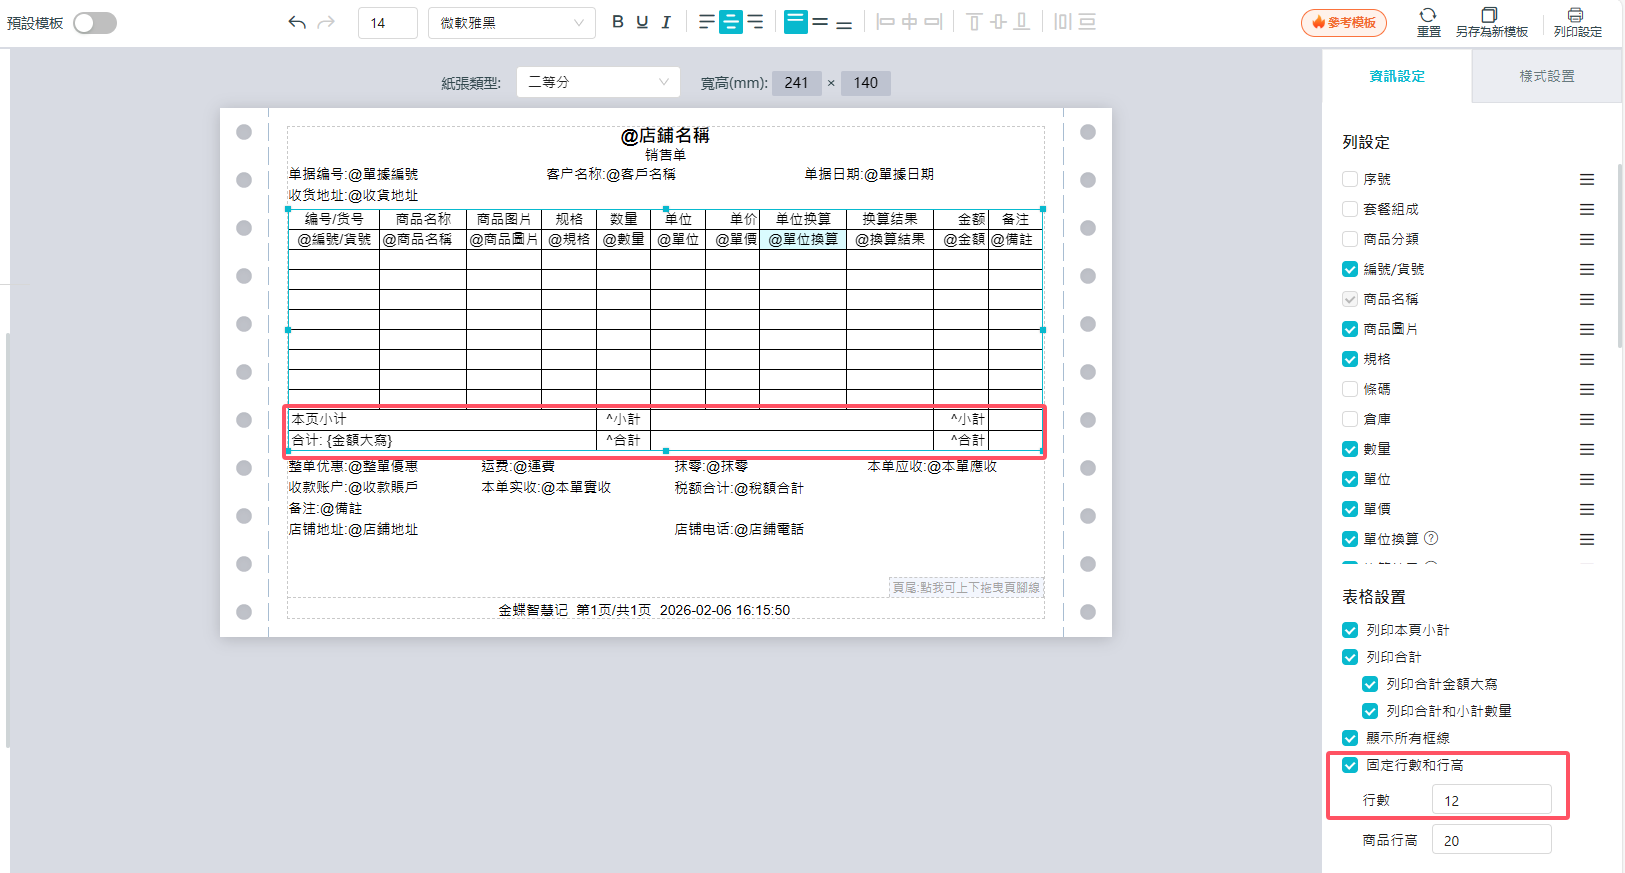Click the 參考模板 button
This screenshot has height=873, width=1625.
(x=1343, y=22)
